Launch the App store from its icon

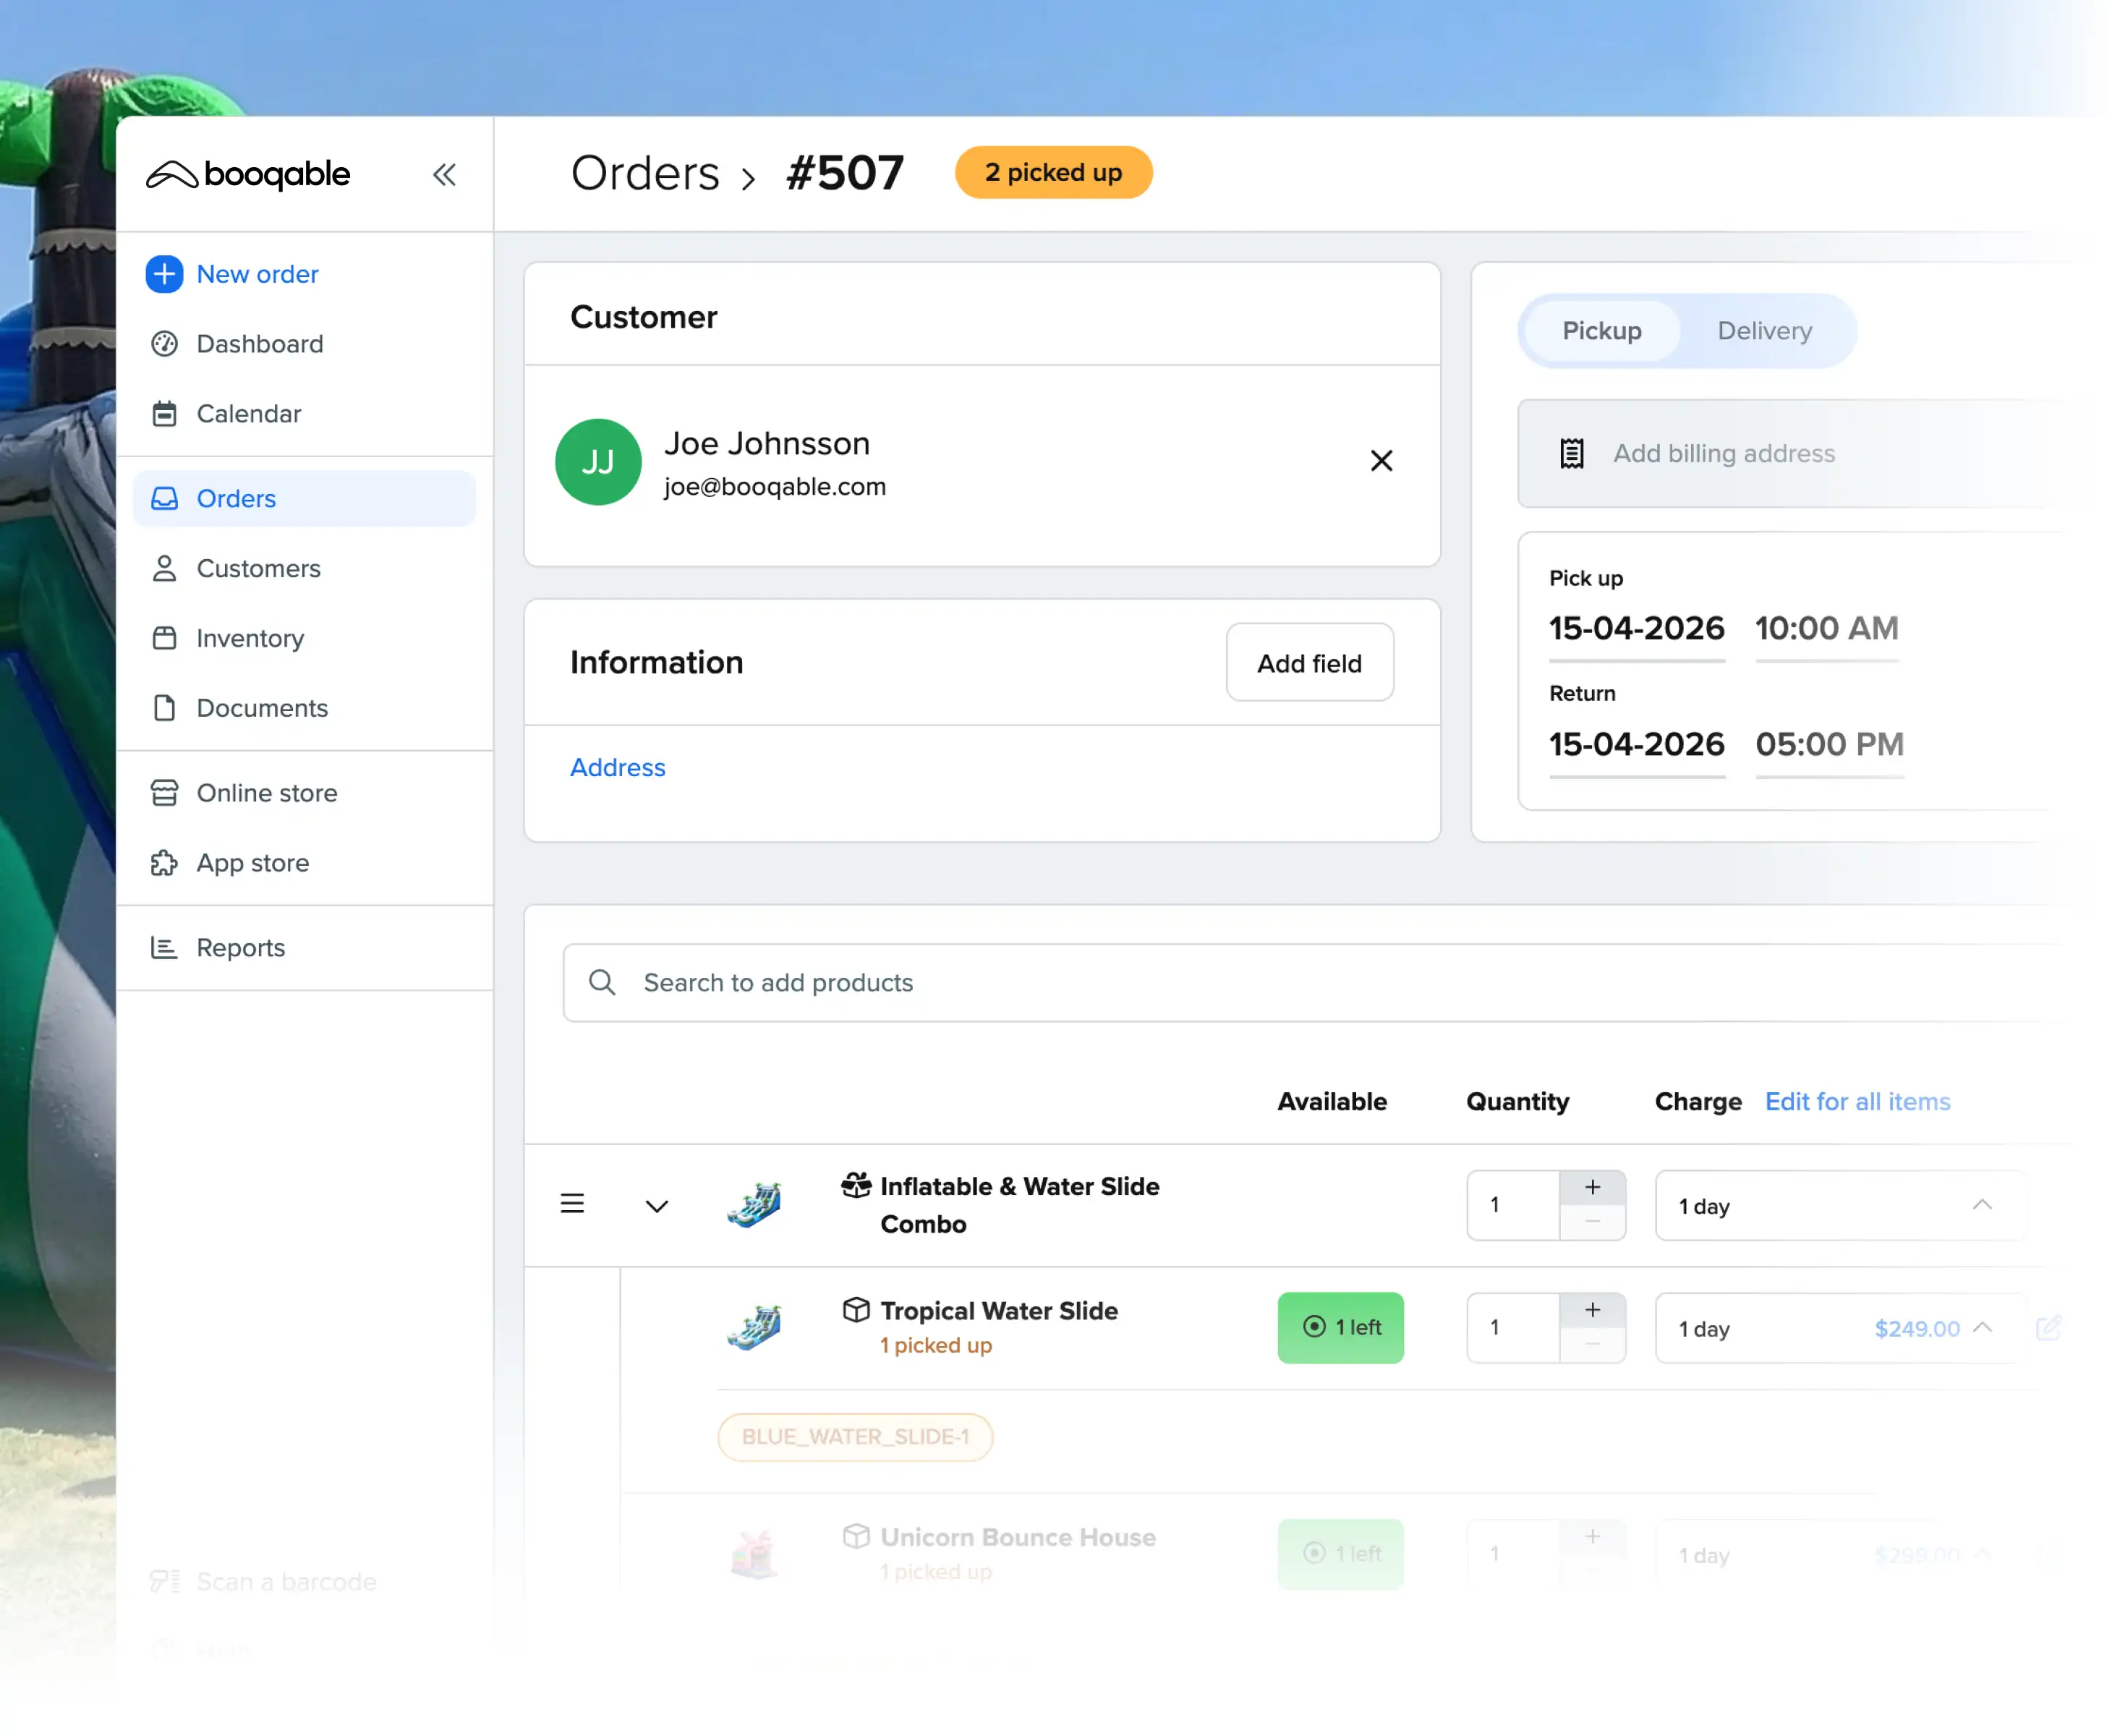tap(164, 862)
